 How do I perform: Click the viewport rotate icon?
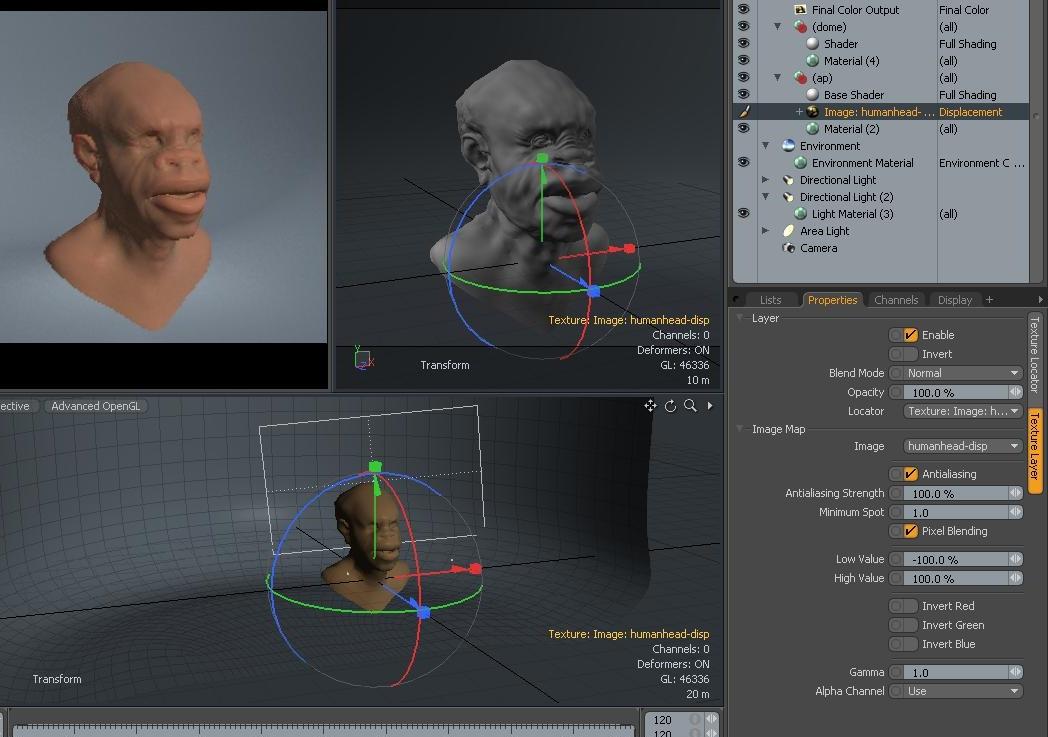pyautogui.click(x=670, y=406)
